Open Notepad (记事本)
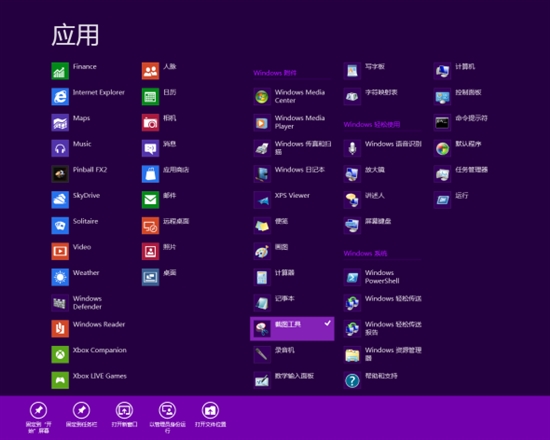 pos(274,303)
